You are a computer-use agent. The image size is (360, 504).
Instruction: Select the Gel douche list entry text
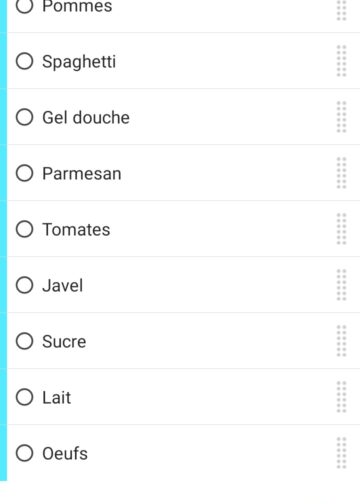click(x=86, y=117)
